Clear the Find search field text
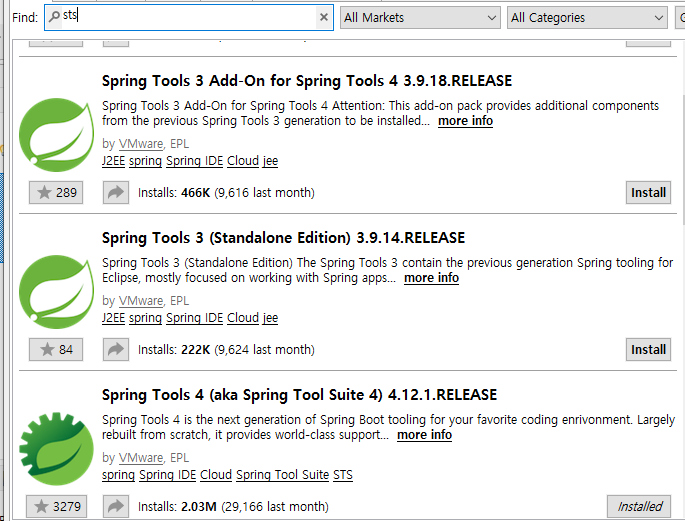 [324, 17]
